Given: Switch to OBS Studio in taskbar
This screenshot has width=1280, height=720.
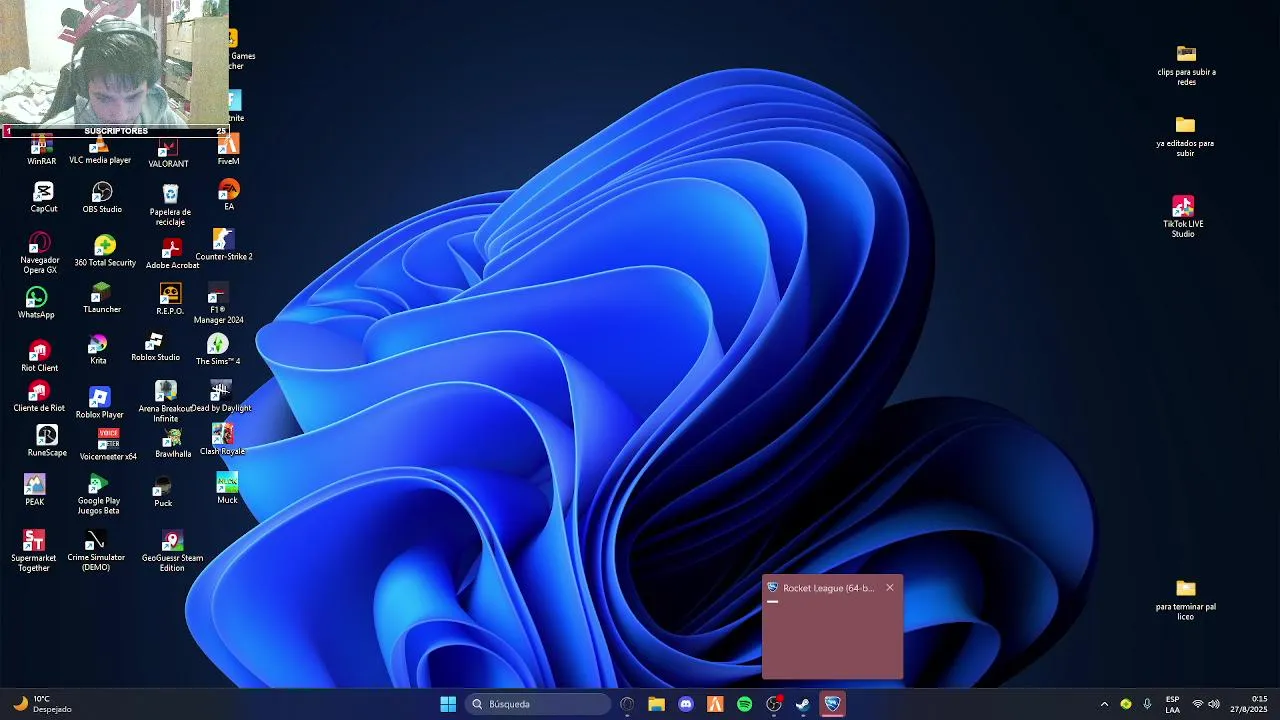Looking at the screenshot, I should 774,704.
